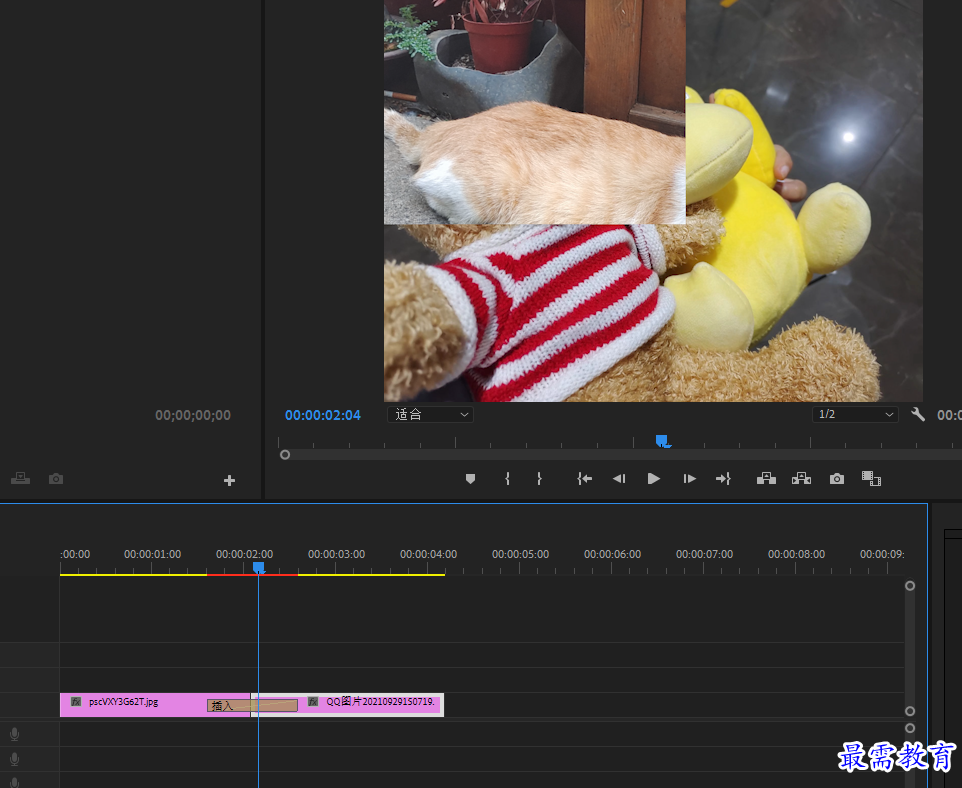
Task: Play the sequence in Program monitor
Action: [x=653, y=479]
